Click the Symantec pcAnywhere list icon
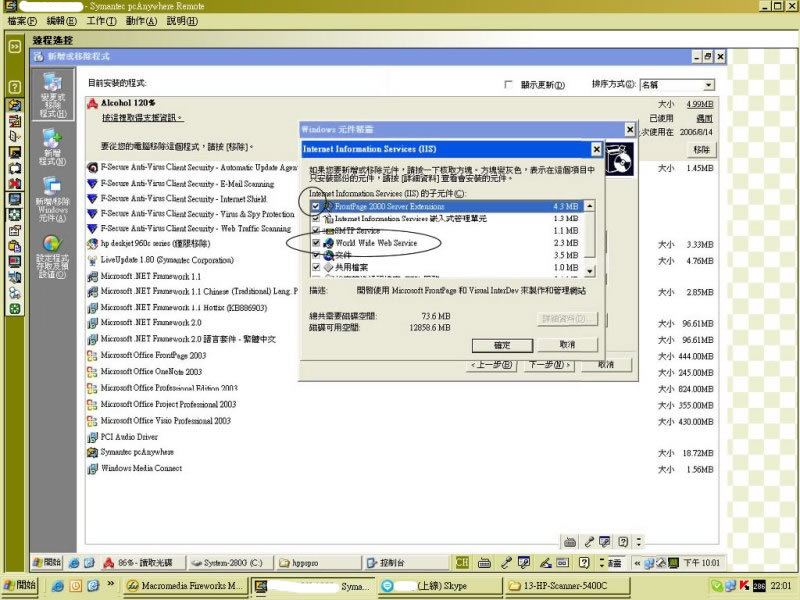Viewport: 800px width, 600px height. (x=92, y=453)
